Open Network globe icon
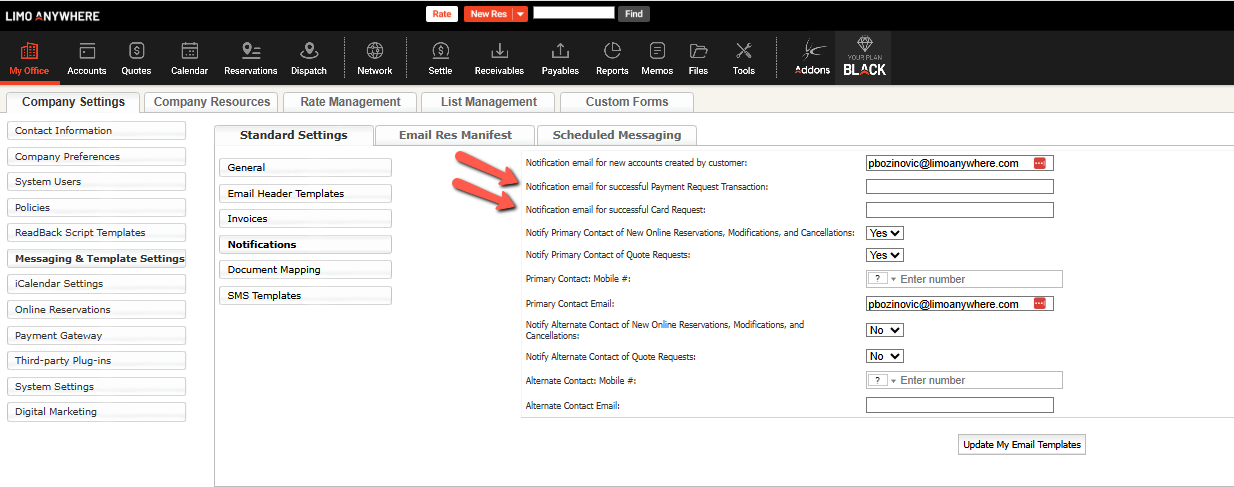This screenshot has height=487, width=1234. click(375, 58)
